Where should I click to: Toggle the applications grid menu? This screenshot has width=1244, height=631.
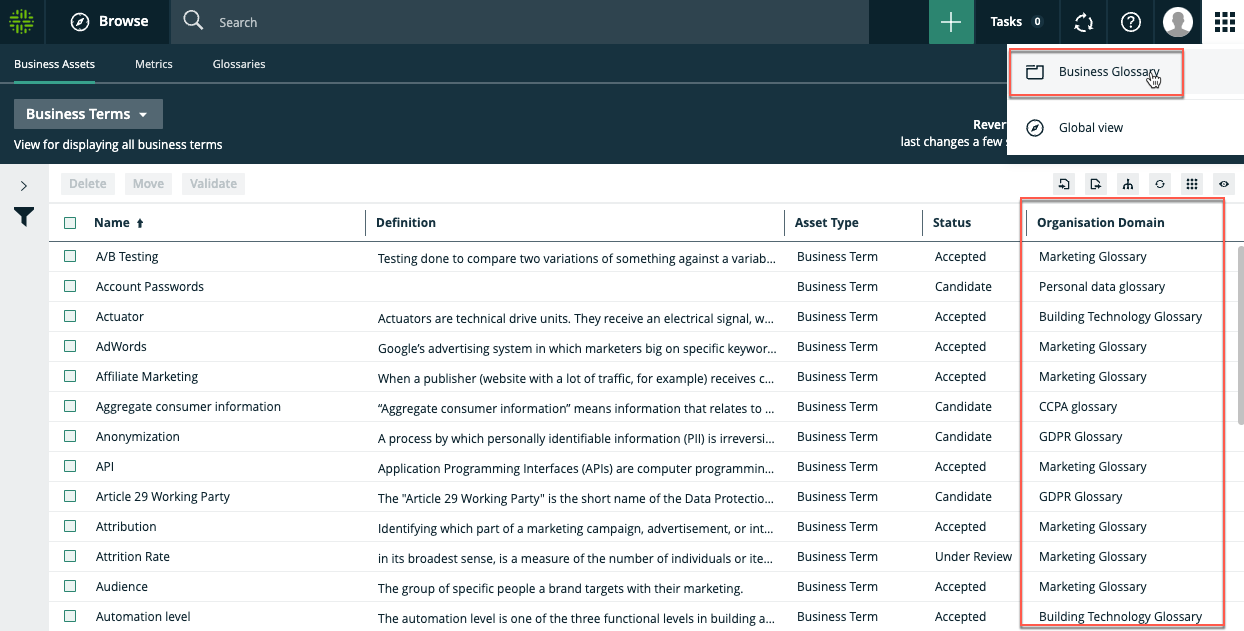pos(1225,22)
